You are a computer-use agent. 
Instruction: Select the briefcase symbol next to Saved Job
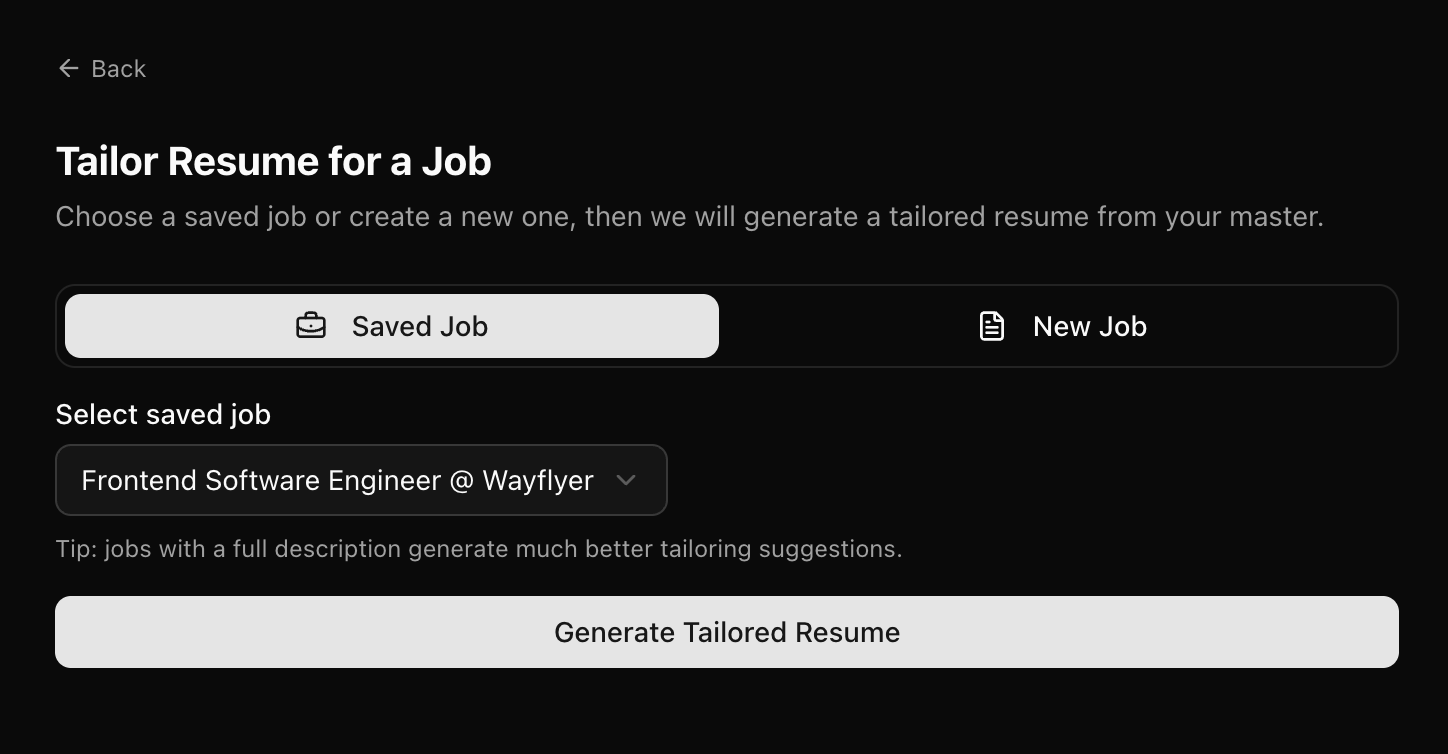[311, 325]
